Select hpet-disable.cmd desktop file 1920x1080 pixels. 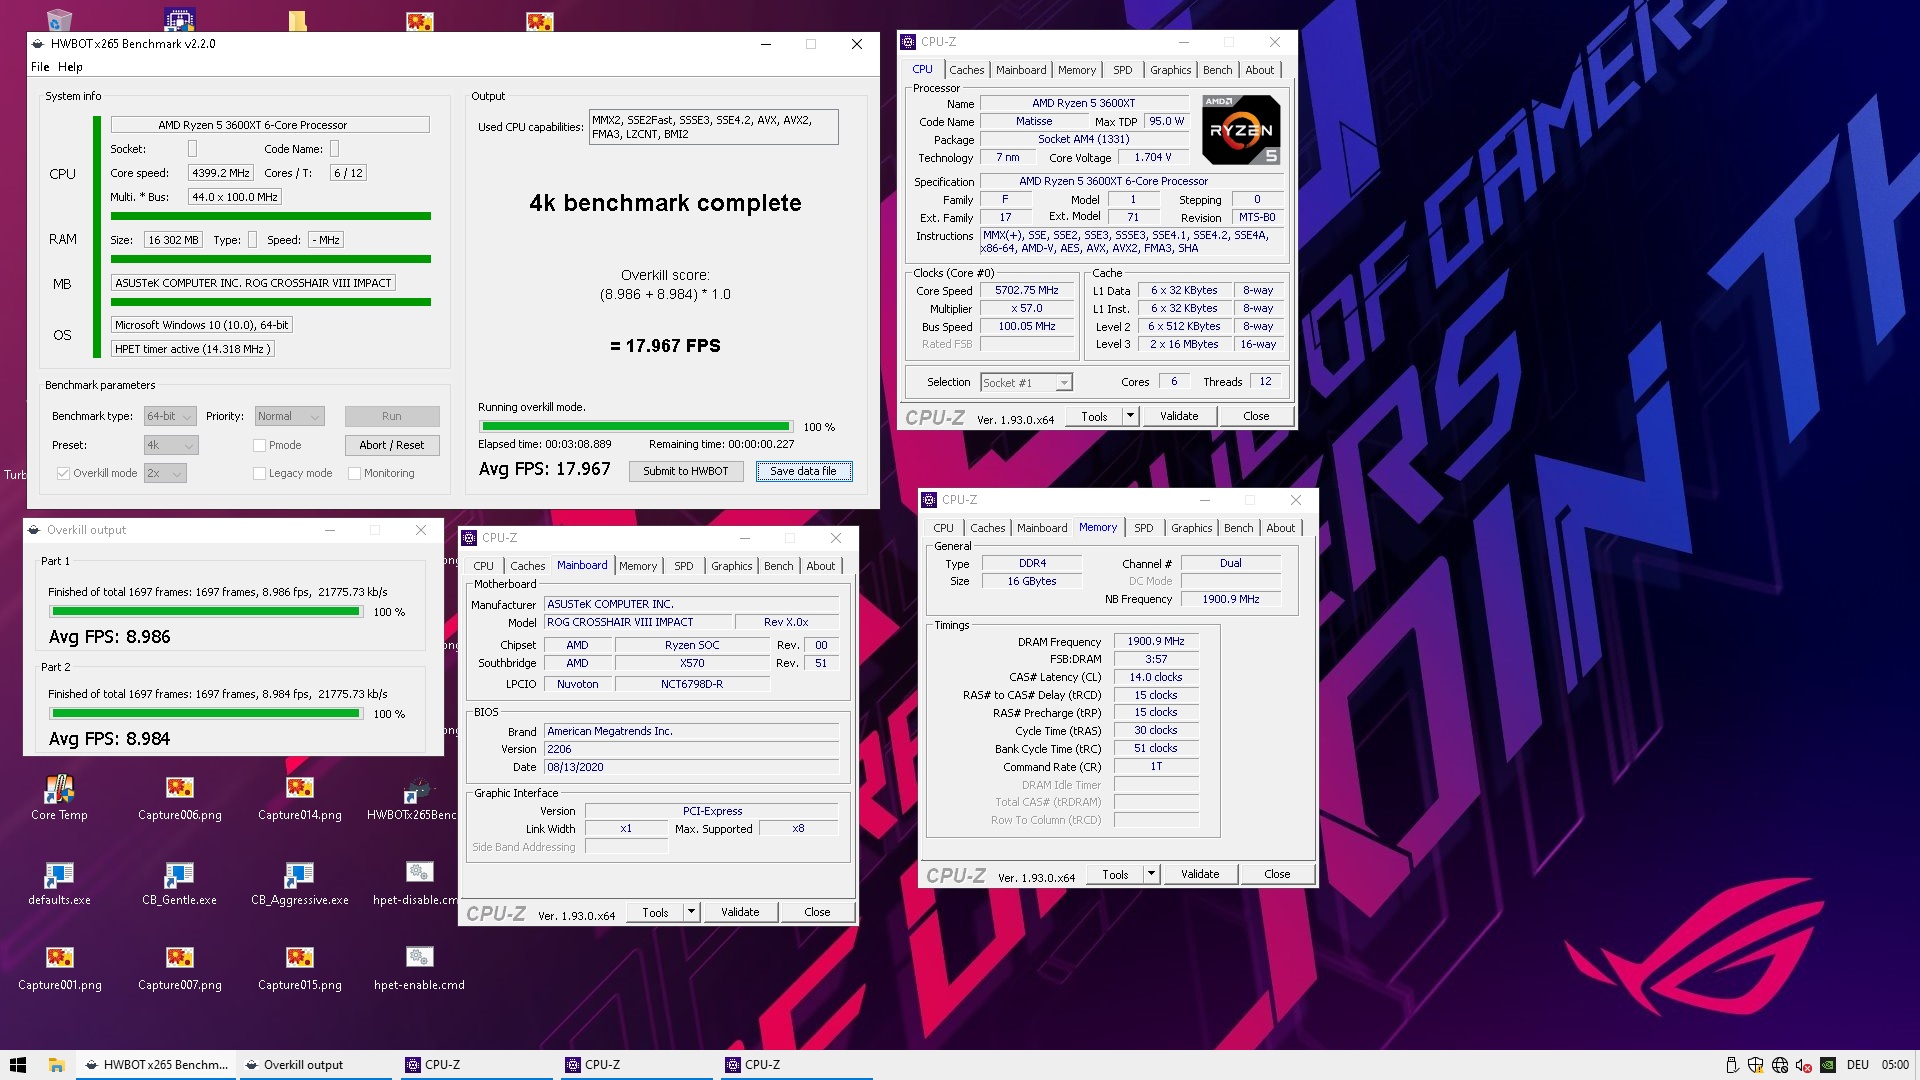point(415,882)
